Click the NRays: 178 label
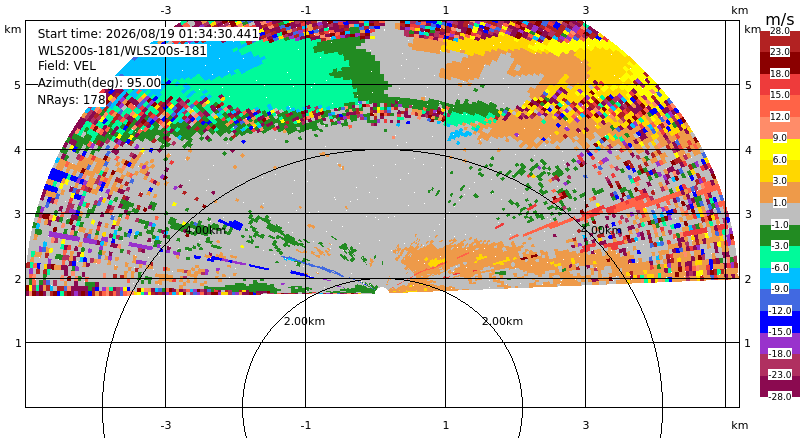 pos(71,100)
